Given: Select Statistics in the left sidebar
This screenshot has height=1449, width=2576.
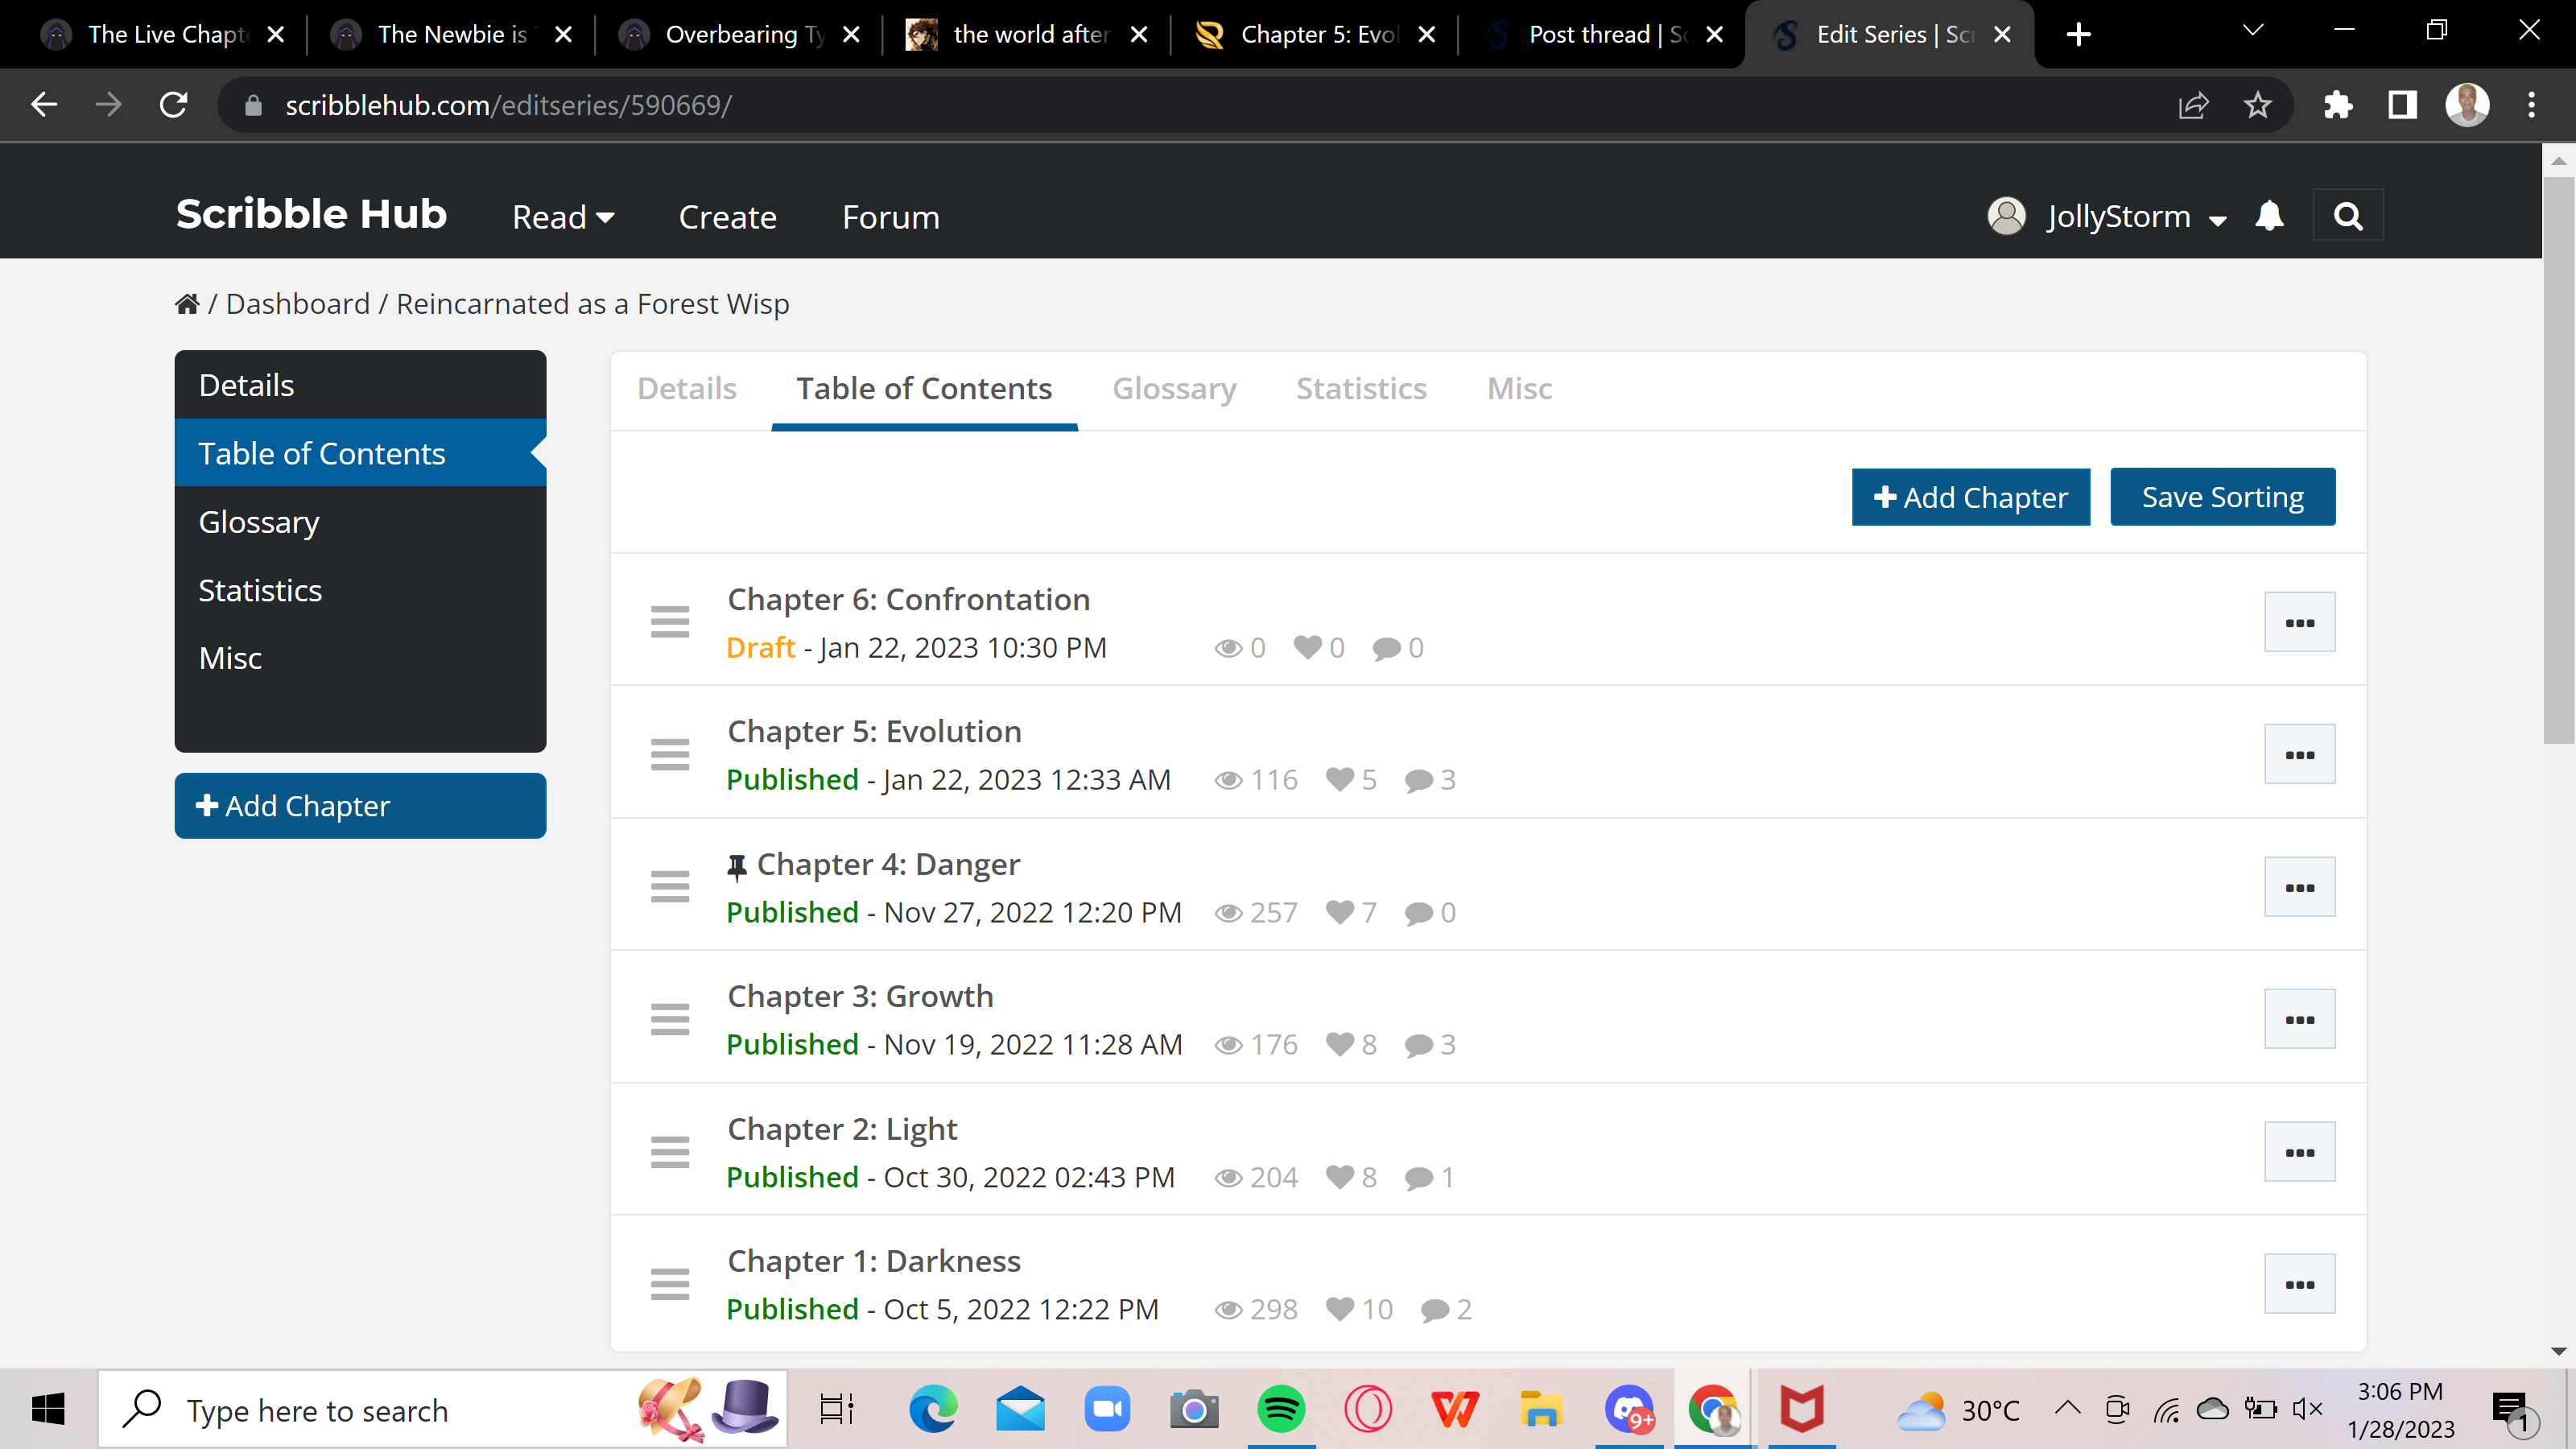Looking at the screenshot, I should [x=260, y=590].
